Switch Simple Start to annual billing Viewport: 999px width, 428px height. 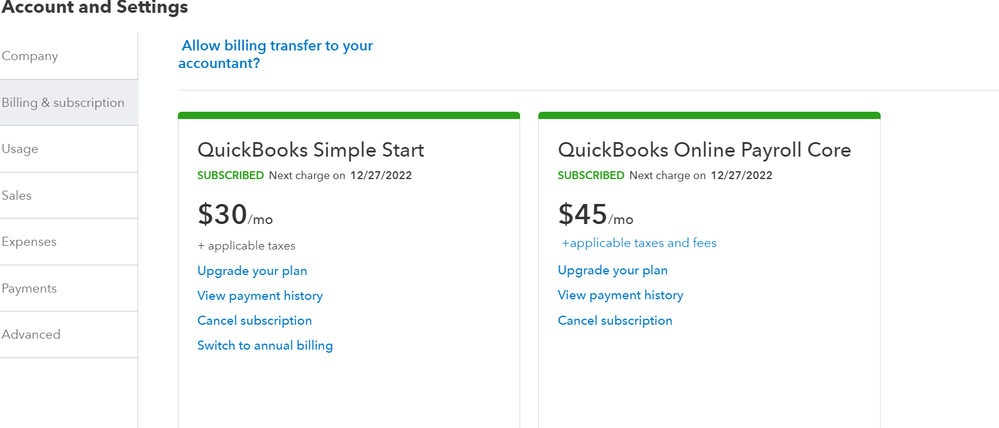pos(265,346)
